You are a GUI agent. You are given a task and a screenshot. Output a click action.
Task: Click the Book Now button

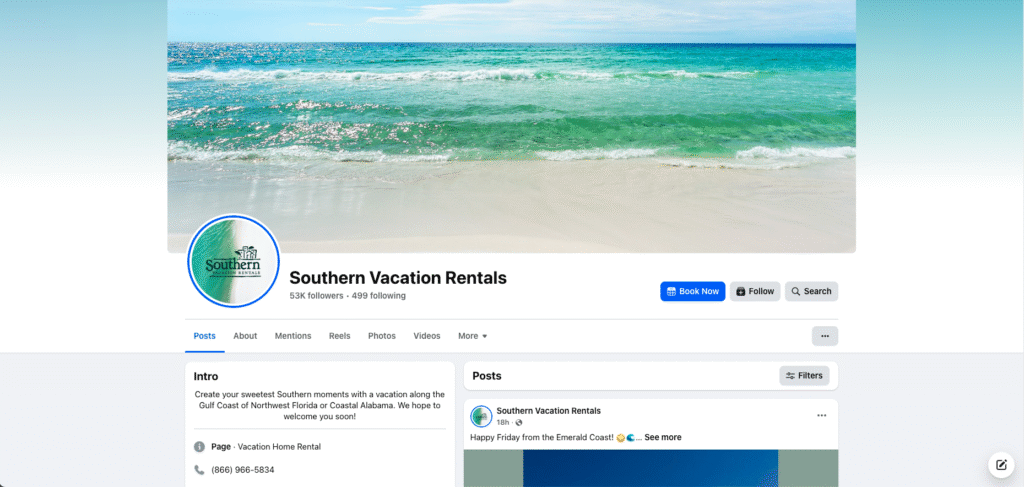point(692,291)
